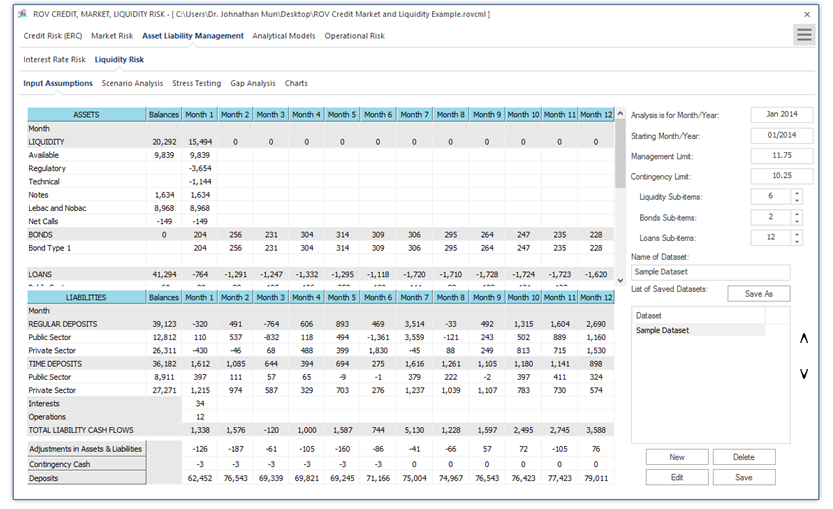This screenshot has height=509, width=833.
Task: Click the Save As button
Action: click(759, 294)
